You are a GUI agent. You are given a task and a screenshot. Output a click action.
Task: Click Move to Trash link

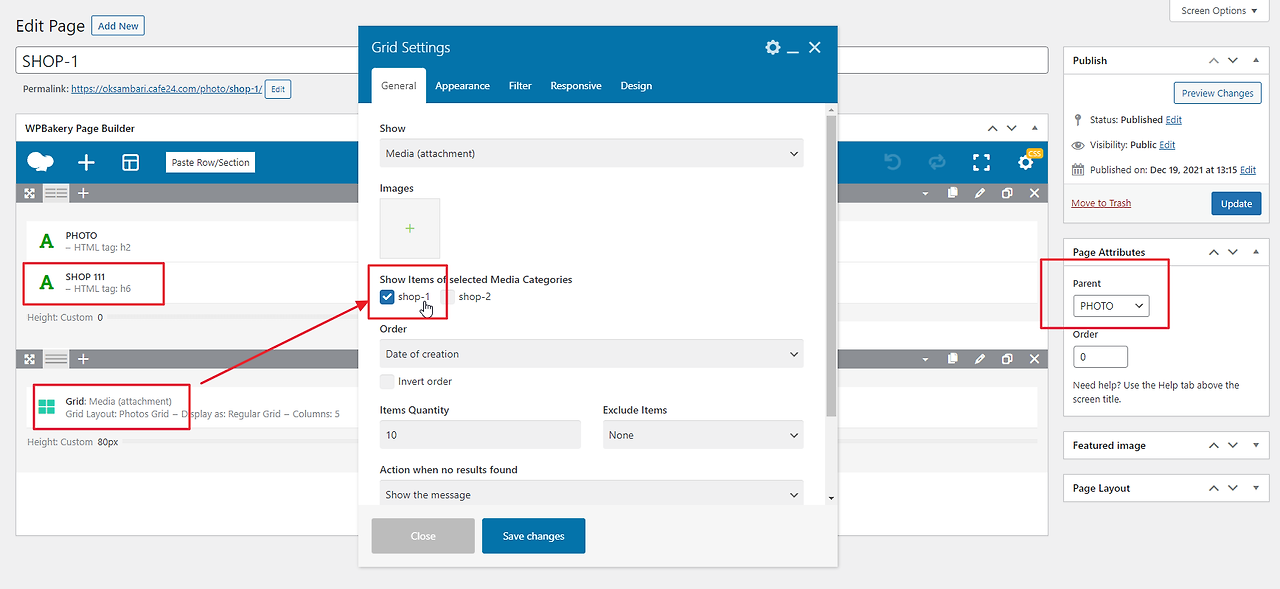click(x=1101, y=203)
